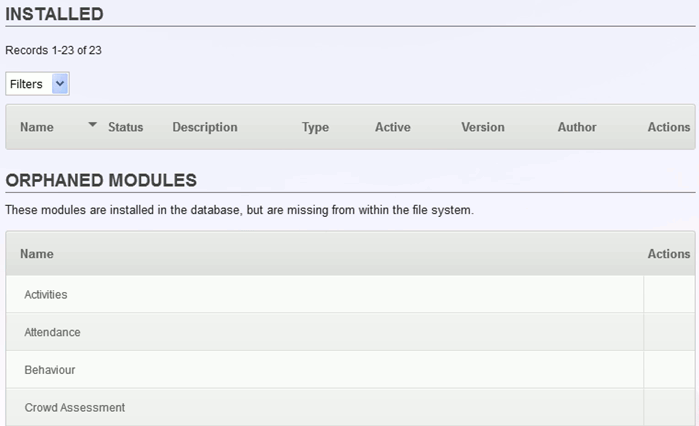Select the Version column header
Viewport: 699px width, 426px height.
coord(483,127)
